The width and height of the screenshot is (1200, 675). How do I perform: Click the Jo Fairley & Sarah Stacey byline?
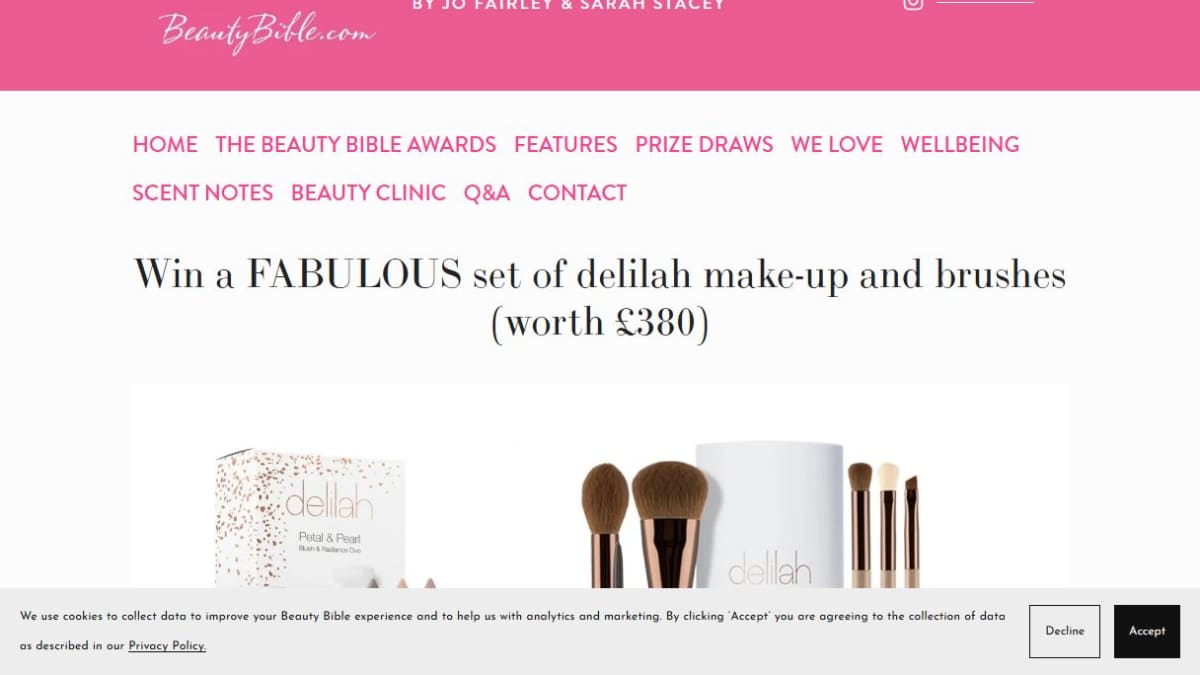click(x=569, y=5)
